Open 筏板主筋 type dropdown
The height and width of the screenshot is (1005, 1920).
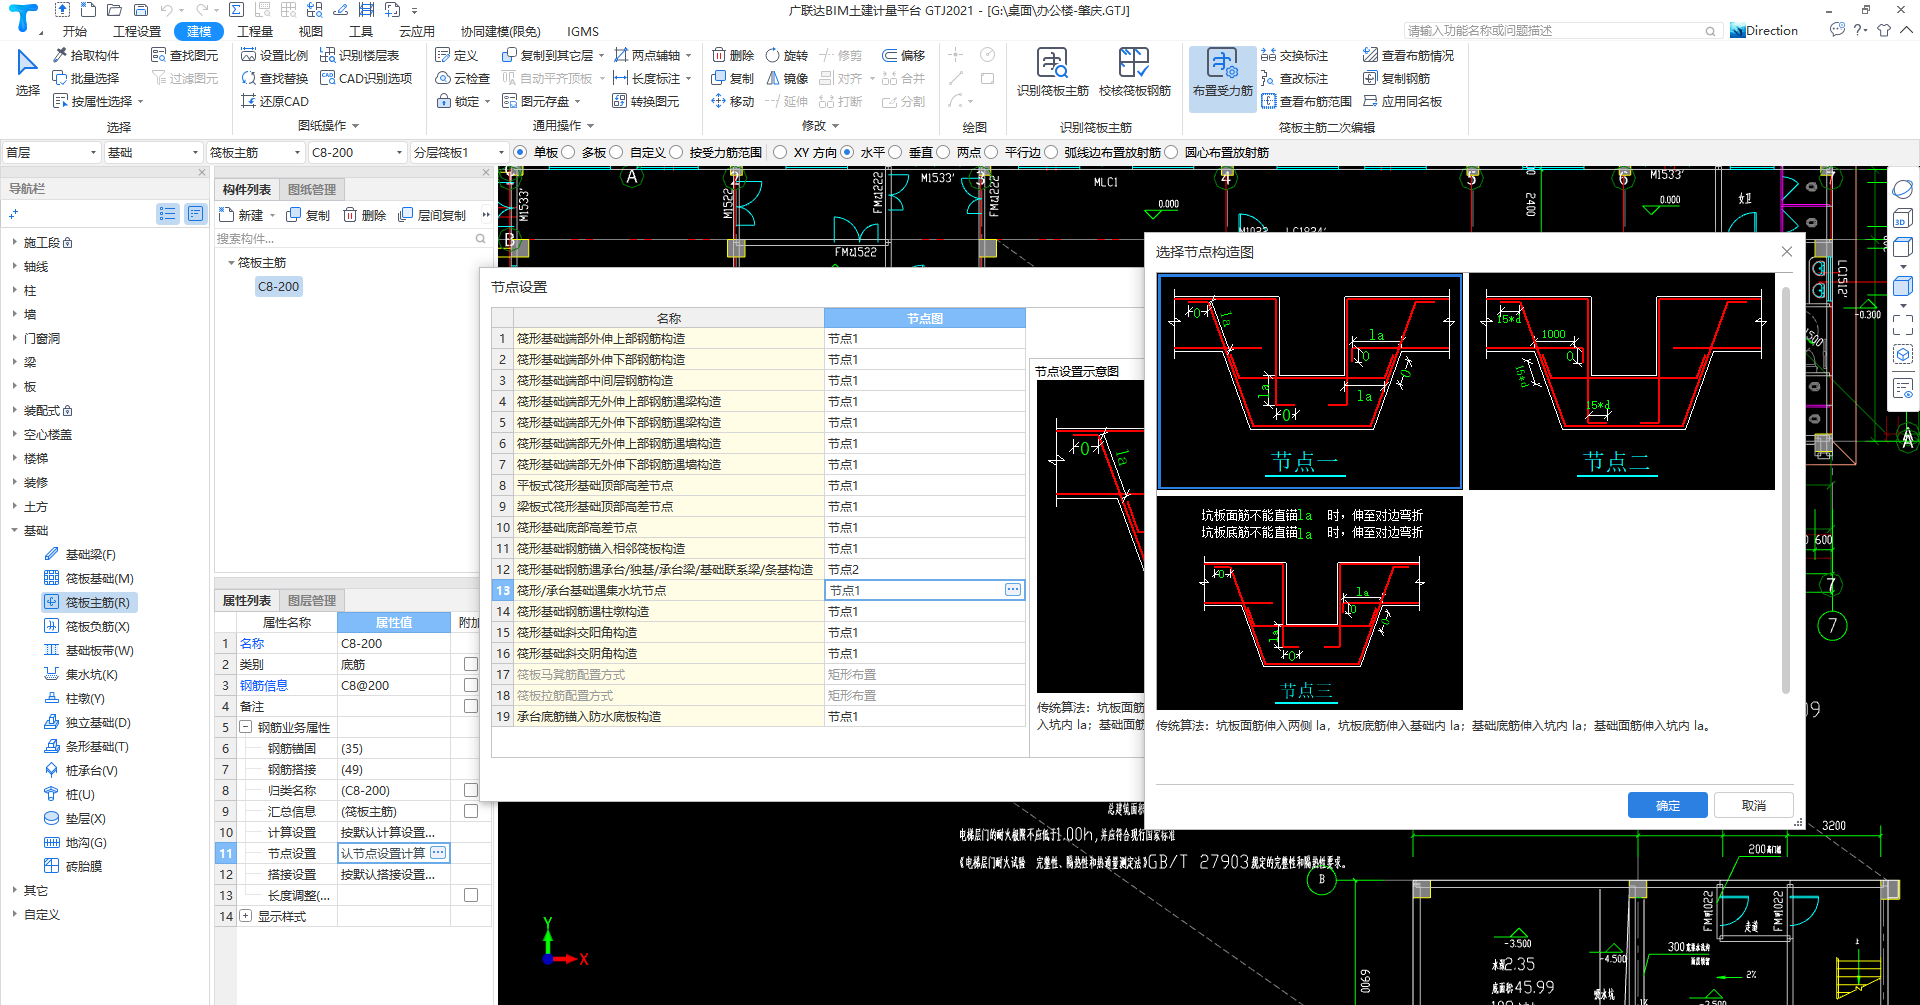[256, 152]
